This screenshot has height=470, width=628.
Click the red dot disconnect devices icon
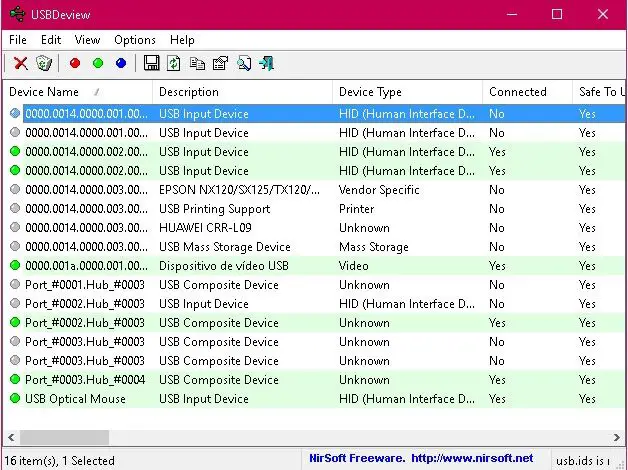(75, 63)
